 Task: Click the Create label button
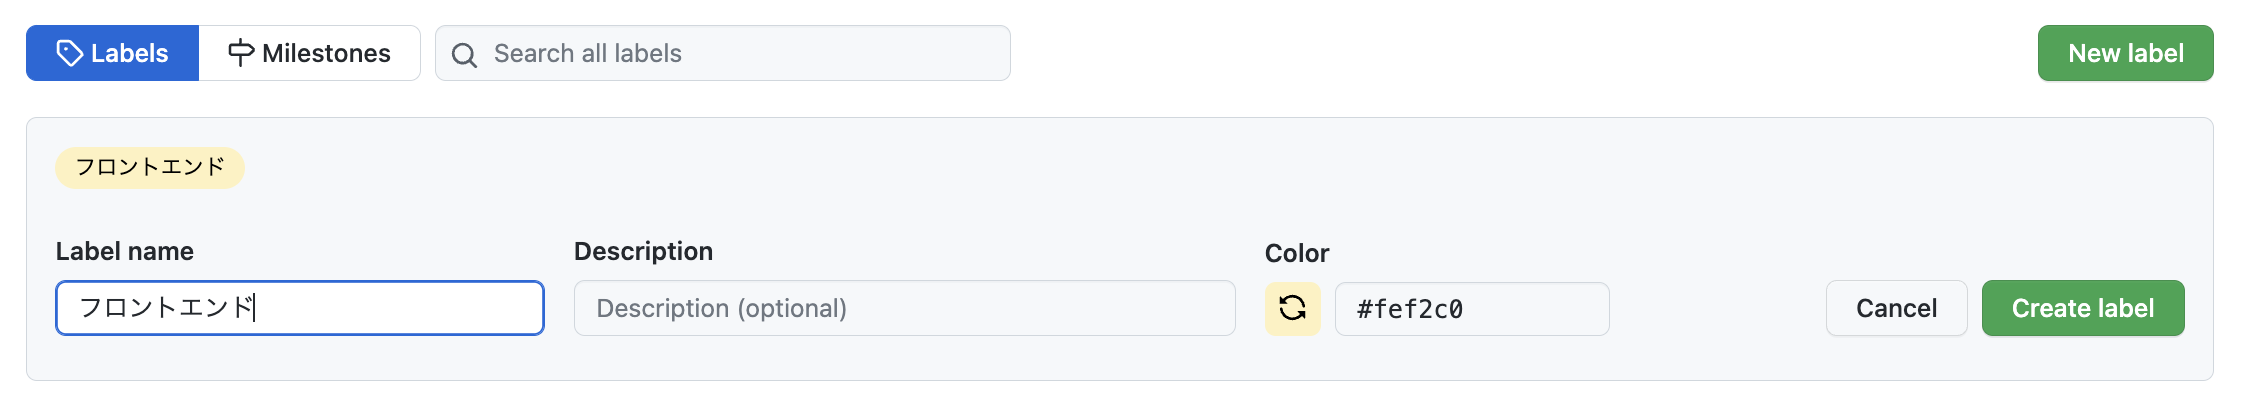[2083, 308]
